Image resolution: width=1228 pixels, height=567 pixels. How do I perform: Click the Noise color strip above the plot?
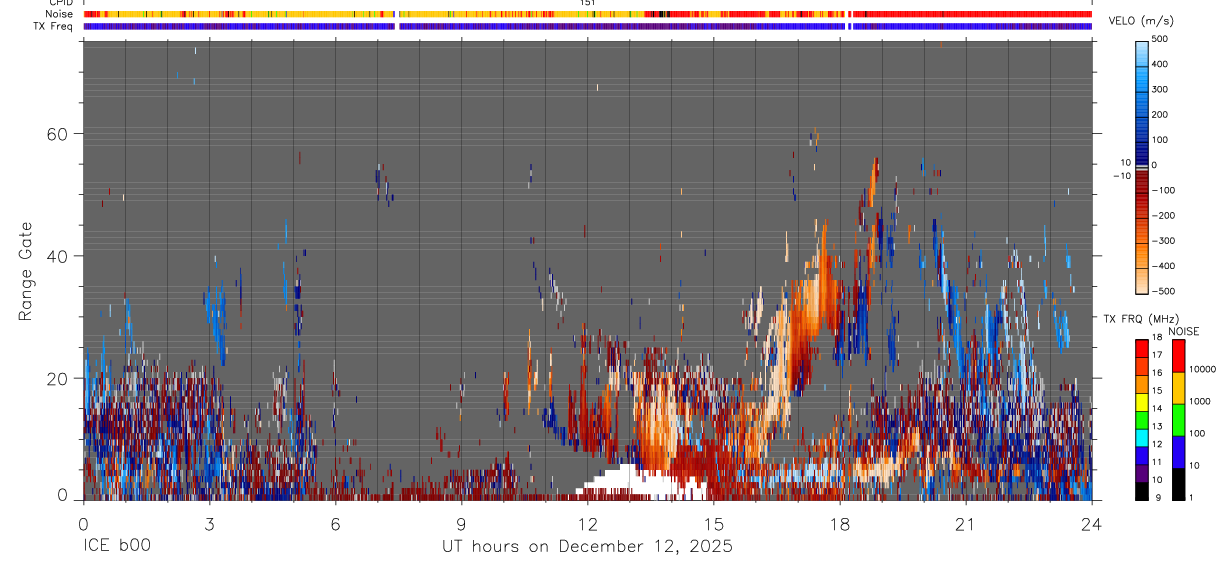588,14
